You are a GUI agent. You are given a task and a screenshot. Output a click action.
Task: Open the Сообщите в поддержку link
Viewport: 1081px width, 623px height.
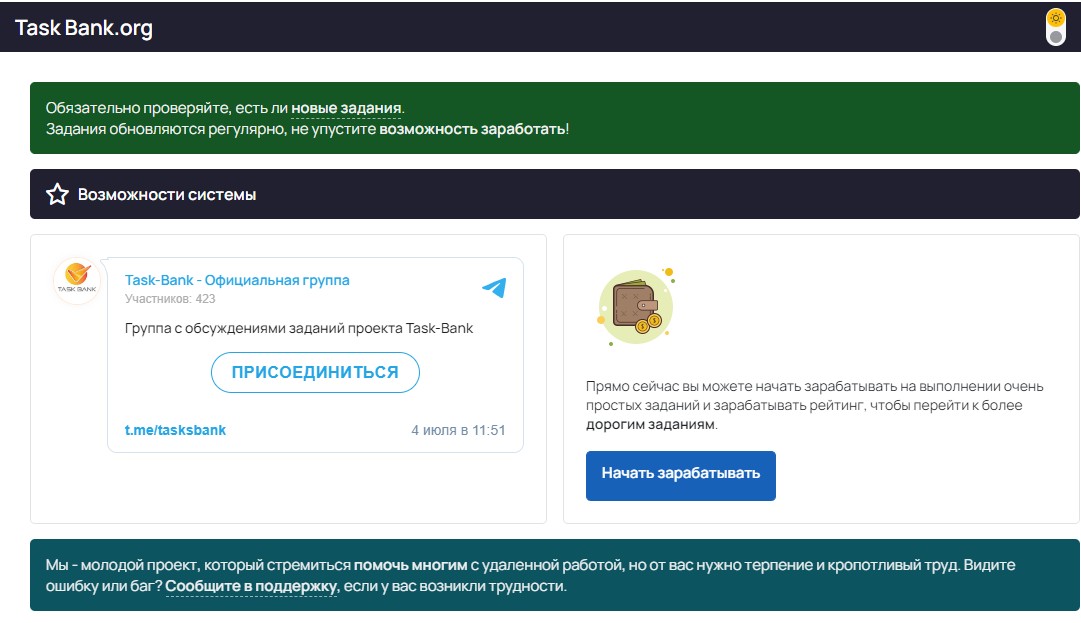[252, 586]
